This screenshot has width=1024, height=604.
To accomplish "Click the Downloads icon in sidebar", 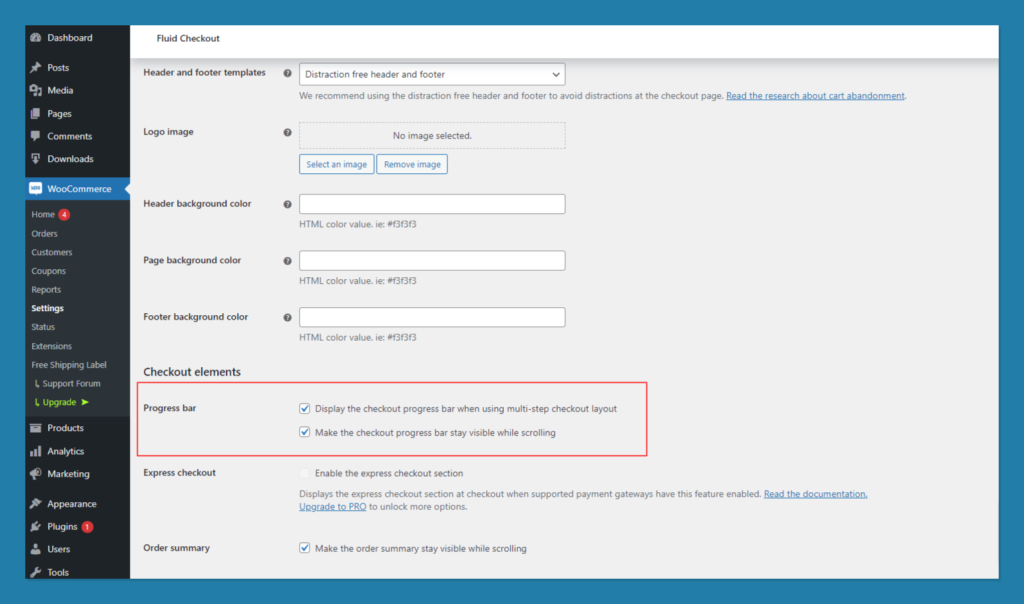I will coord(36,159).
